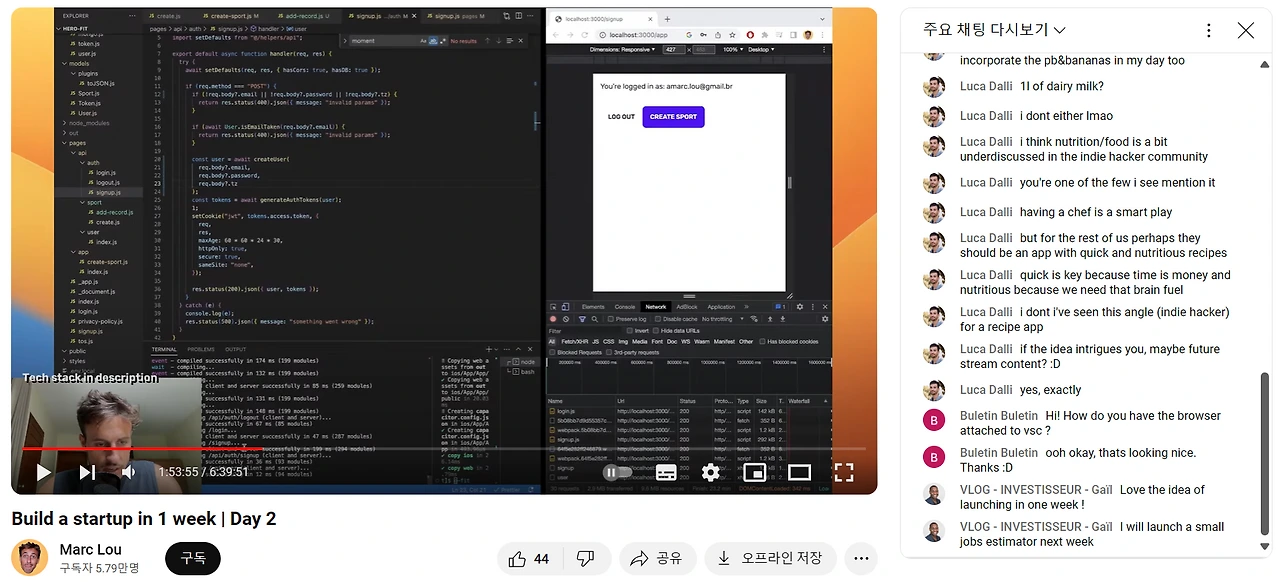Play the YouTube video

pyautogui.click(x=44, y=472)
